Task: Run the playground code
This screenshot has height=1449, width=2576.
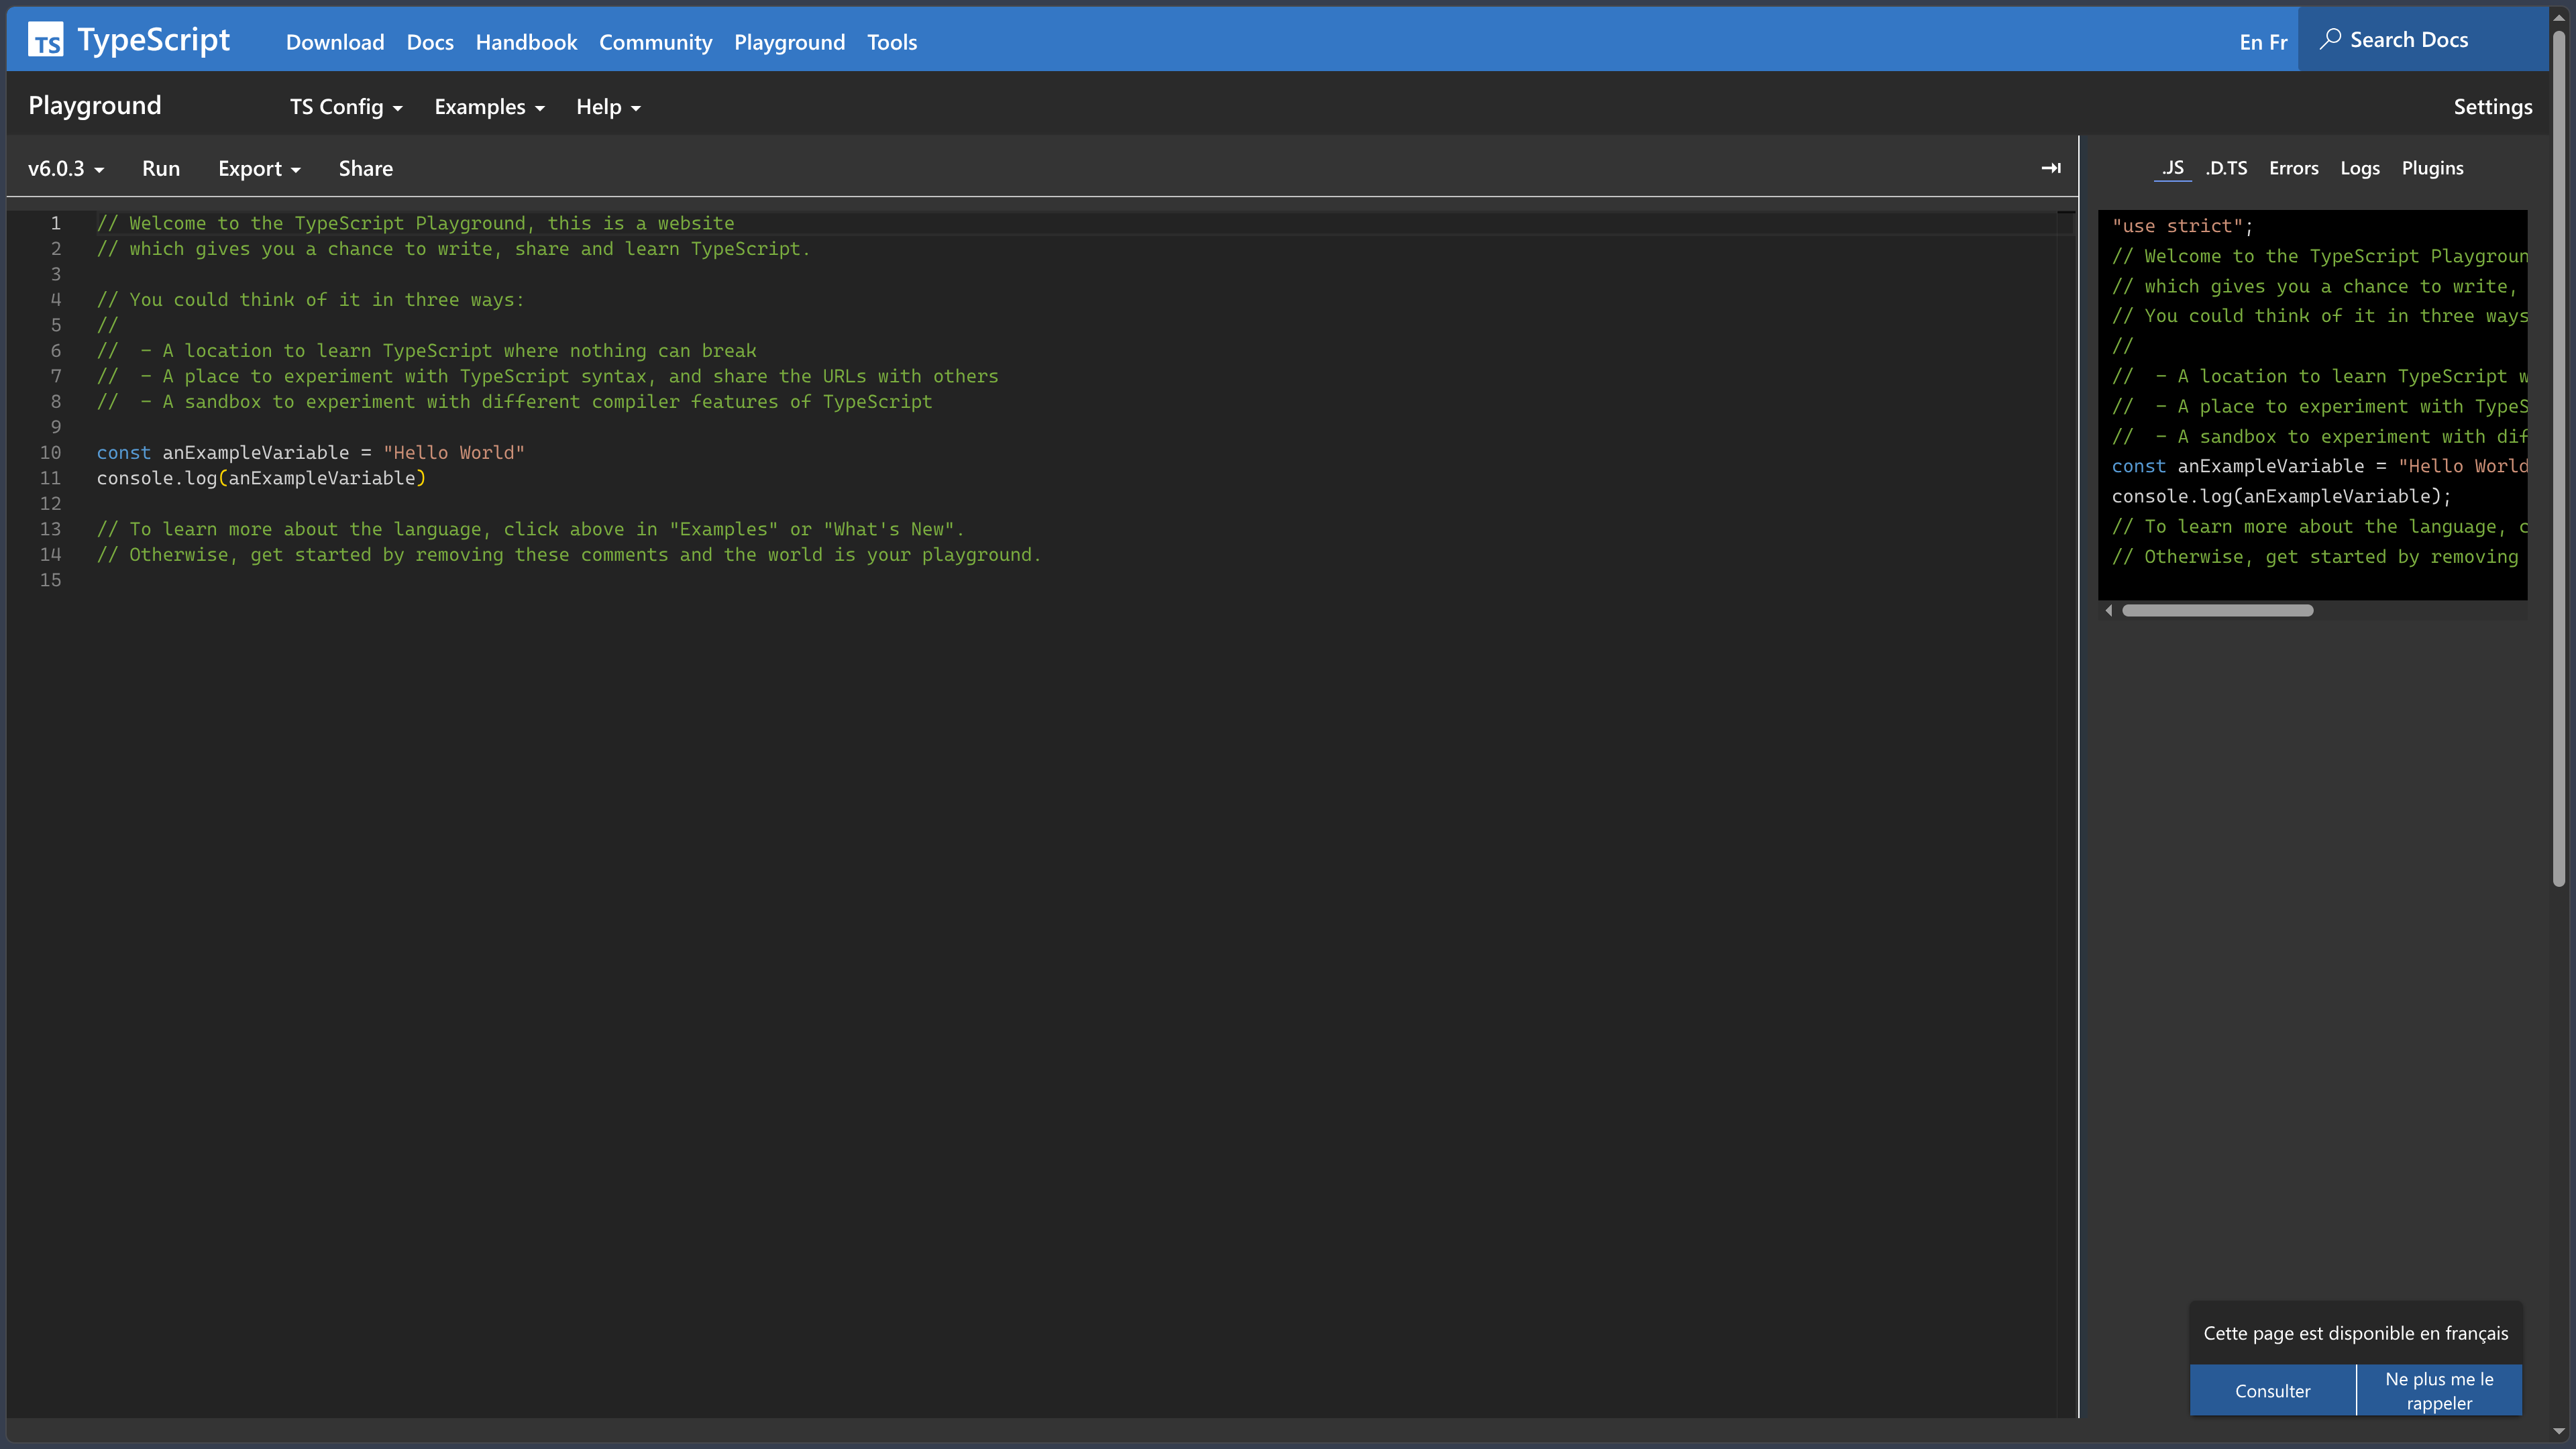Action: pos(161,169)
